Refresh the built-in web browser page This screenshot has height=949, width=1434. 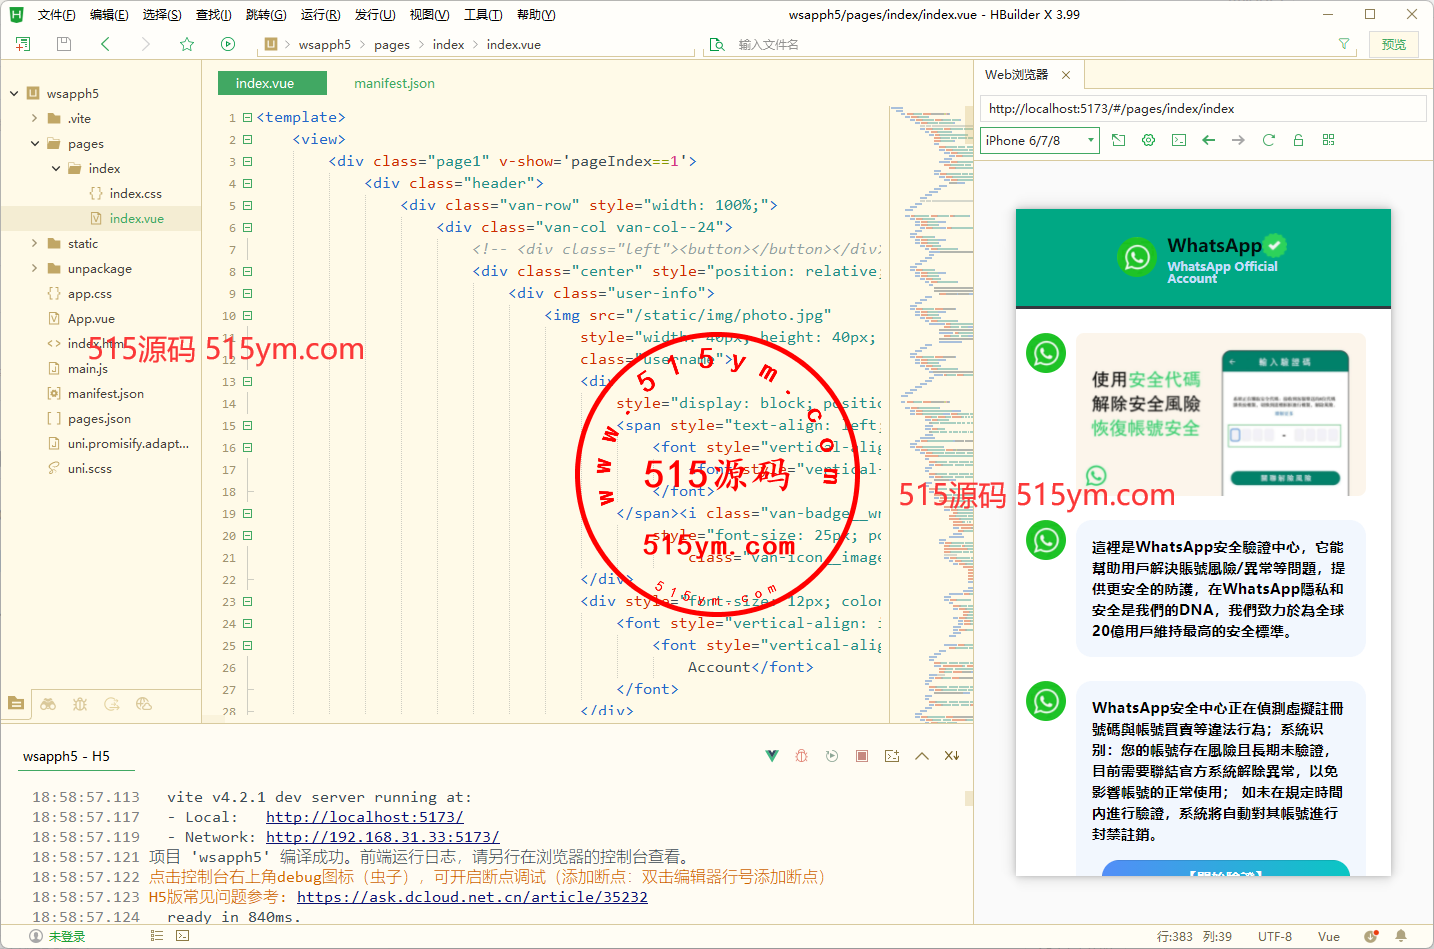pos(1268,140)
